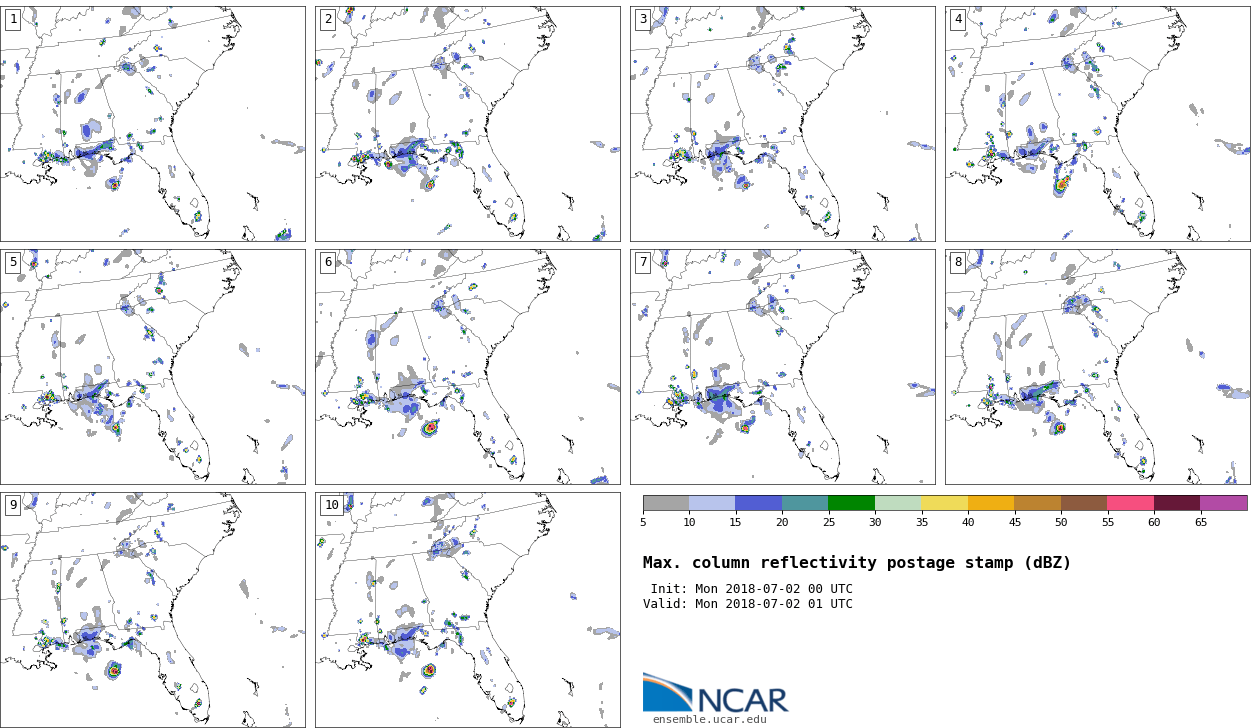1260x728 pixels.
Task: Pick the yellow 35–40 dBZ color swatch
Action: pos(944,503)
